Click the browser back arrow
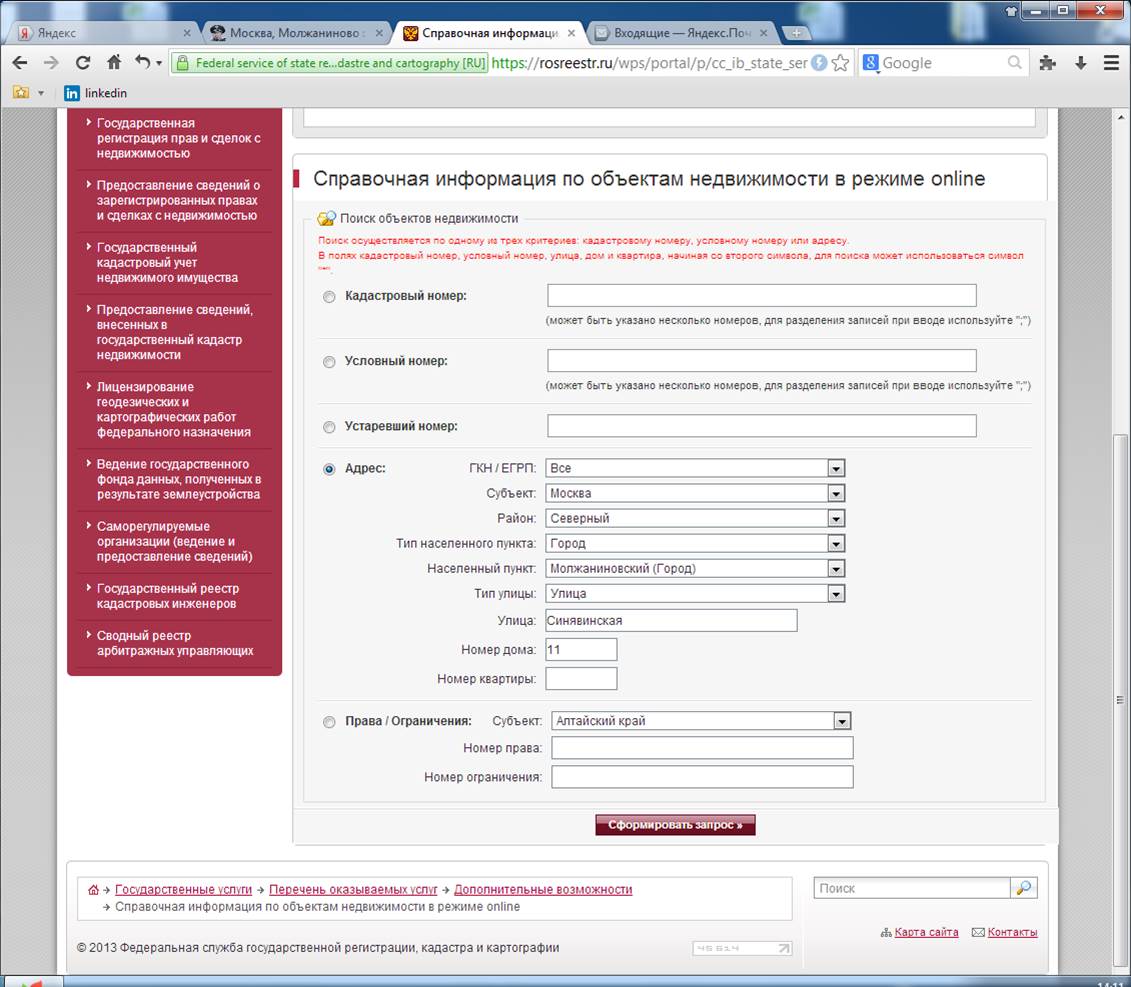 20,62
